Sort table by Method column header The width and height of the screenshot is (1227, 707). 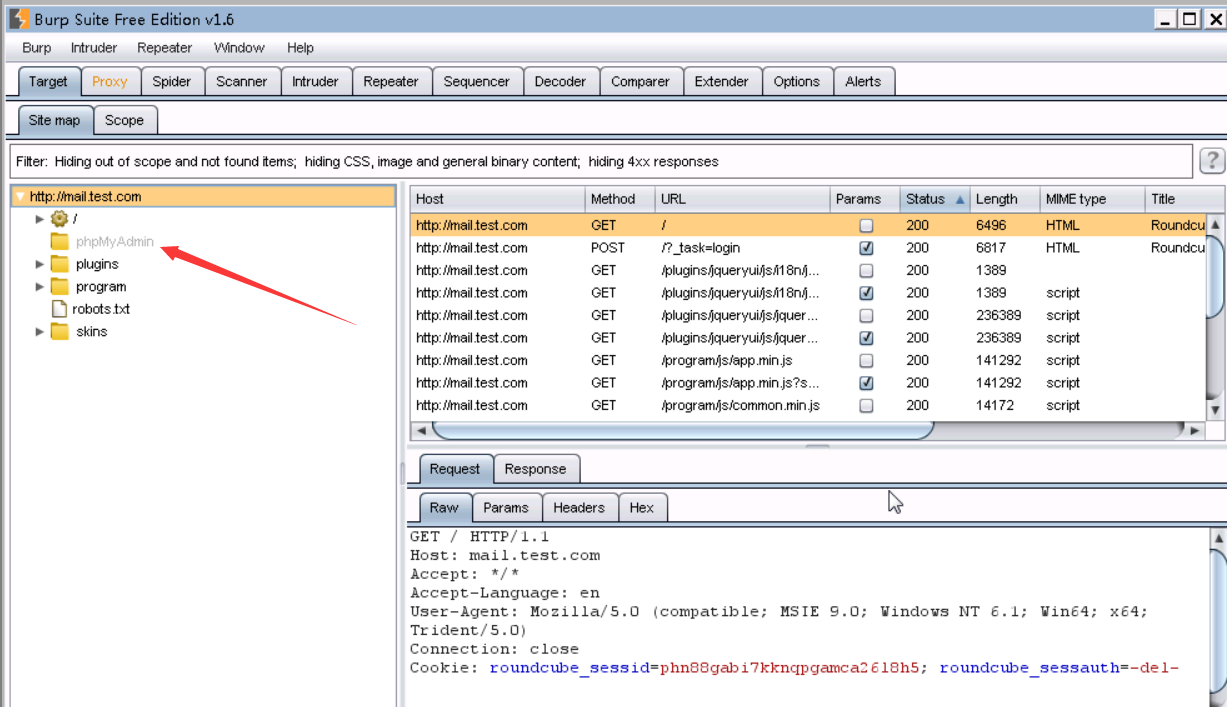(x=620, y=199)
